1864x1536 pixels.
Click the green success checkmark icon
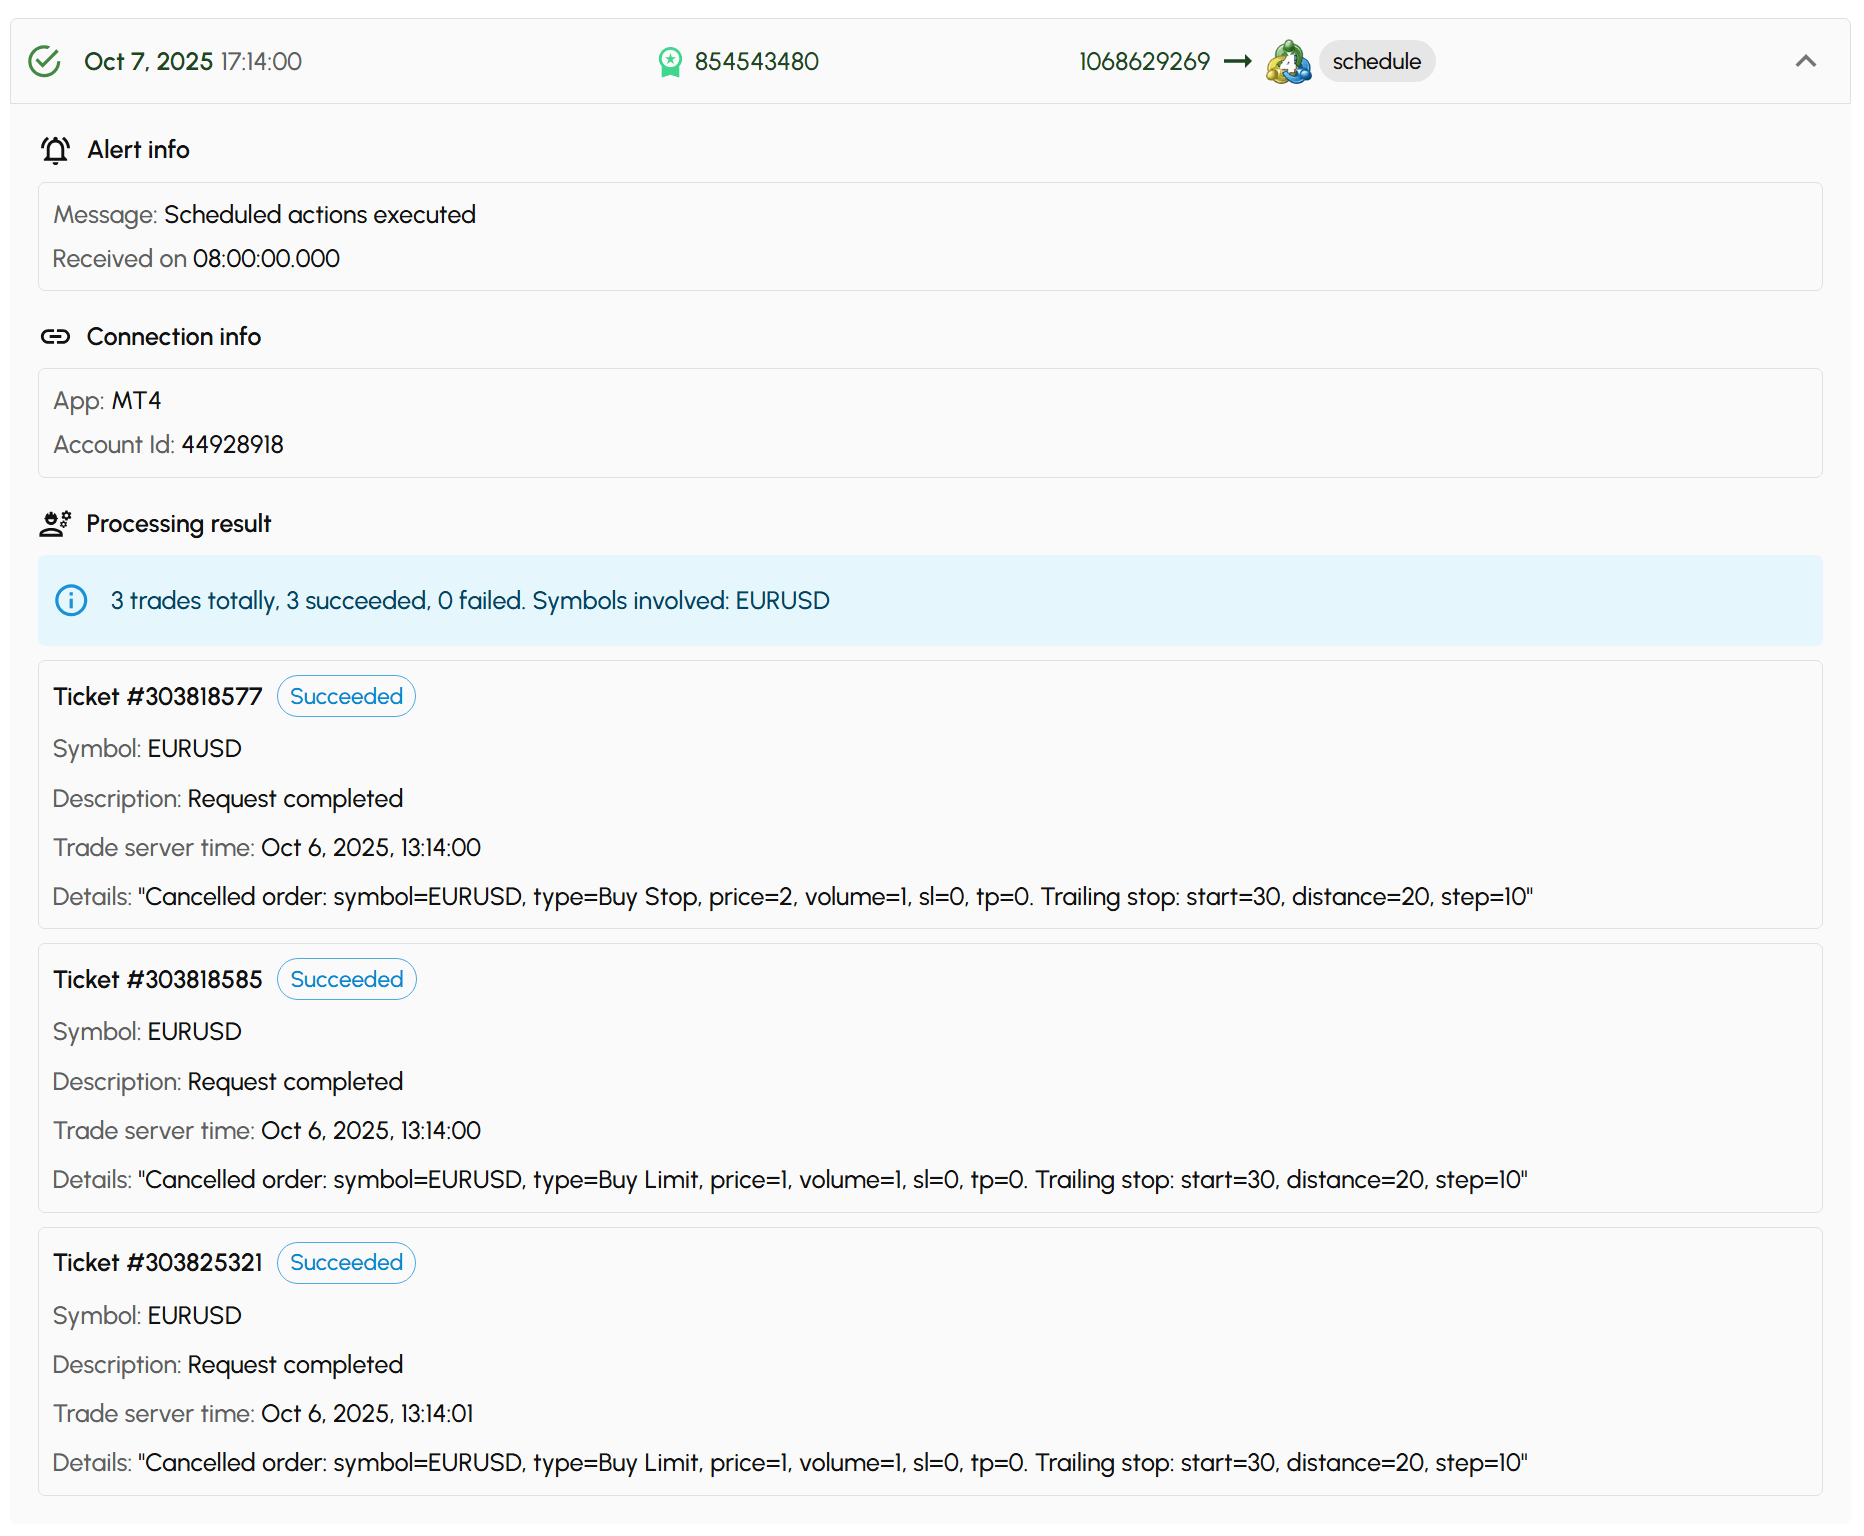(x=44, y=61)
